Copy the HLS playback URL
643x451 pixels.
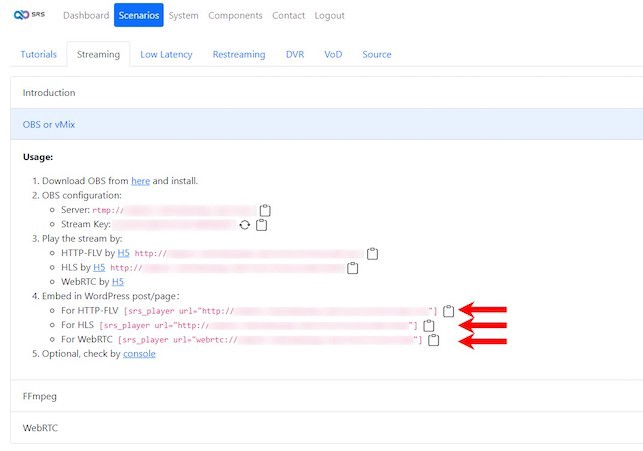pos(352,268)
